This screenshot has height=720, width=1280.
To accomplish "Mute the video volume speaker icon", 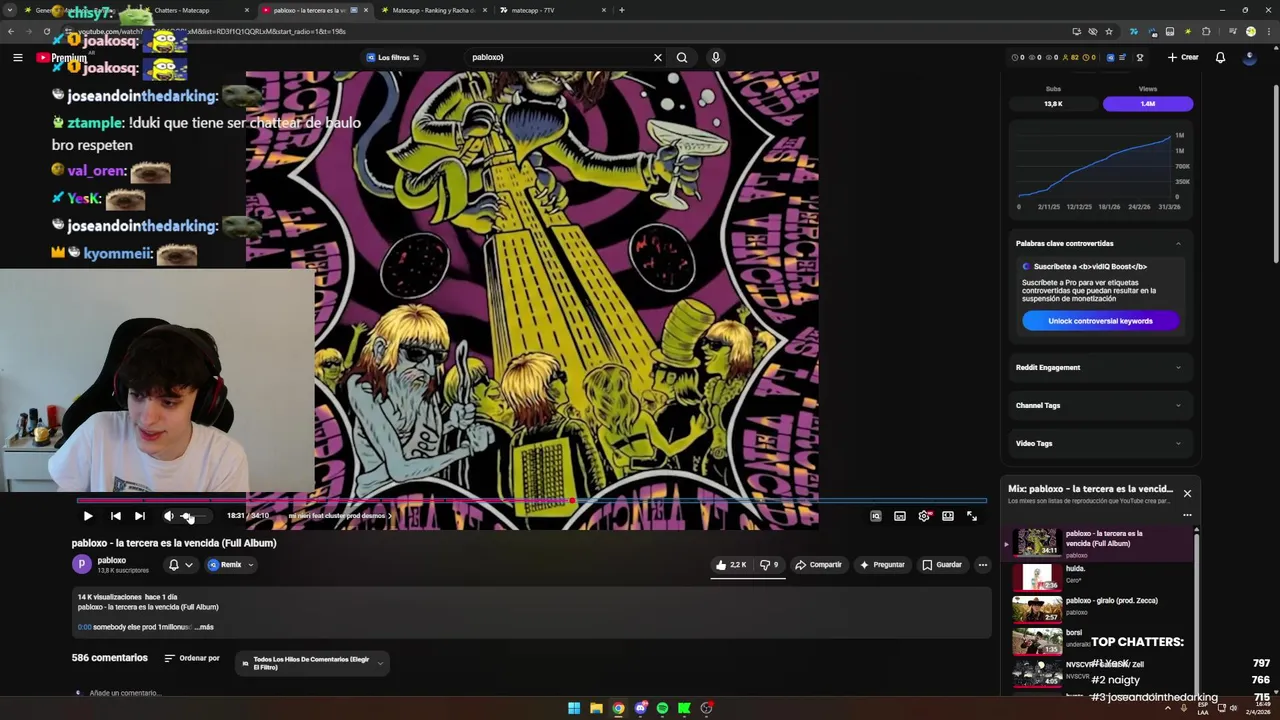I will point(168,516).
